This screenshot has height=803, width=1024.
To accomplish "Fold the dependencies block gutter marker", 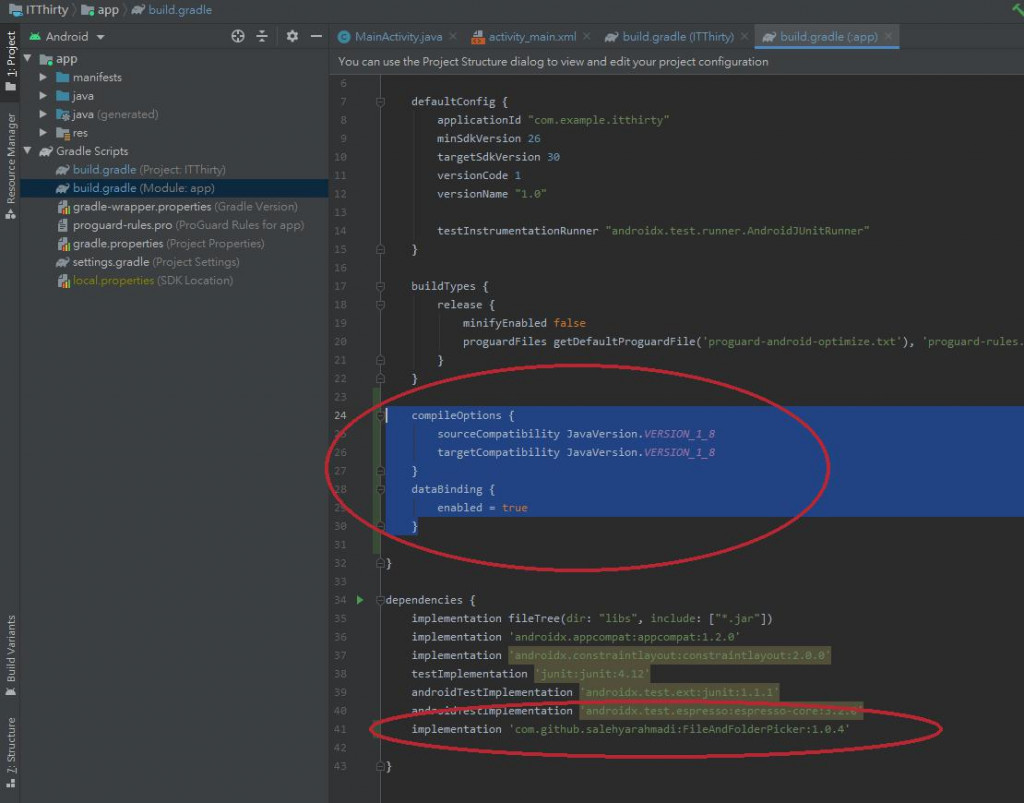I will 380,600.
